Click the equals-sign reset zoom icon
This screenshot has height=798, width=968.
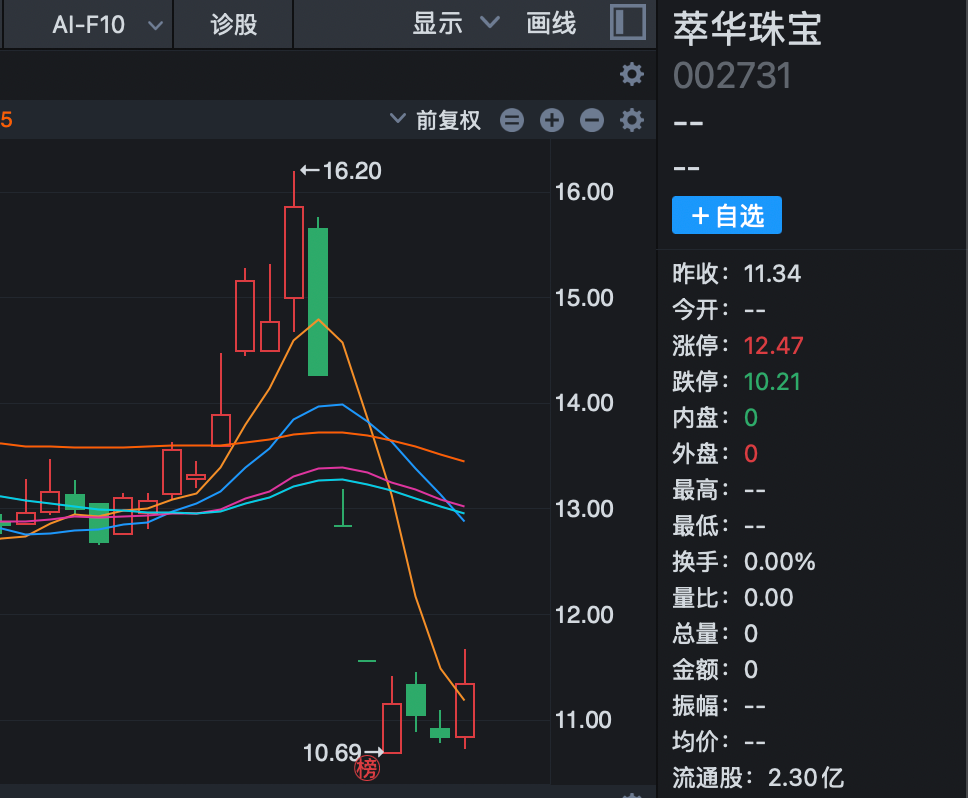pyautogui.click(x=512, y=121)
